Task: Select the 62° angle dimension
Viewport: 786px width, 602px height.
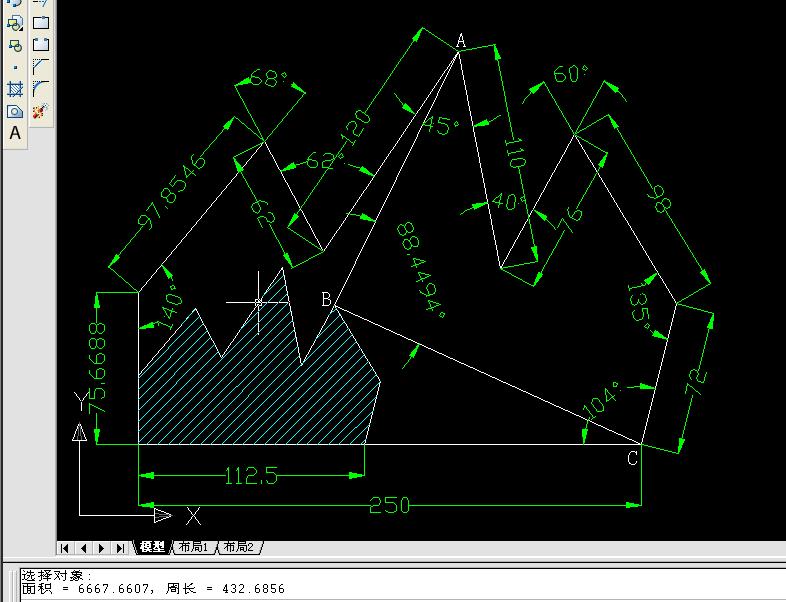Action: pos(325,161)
